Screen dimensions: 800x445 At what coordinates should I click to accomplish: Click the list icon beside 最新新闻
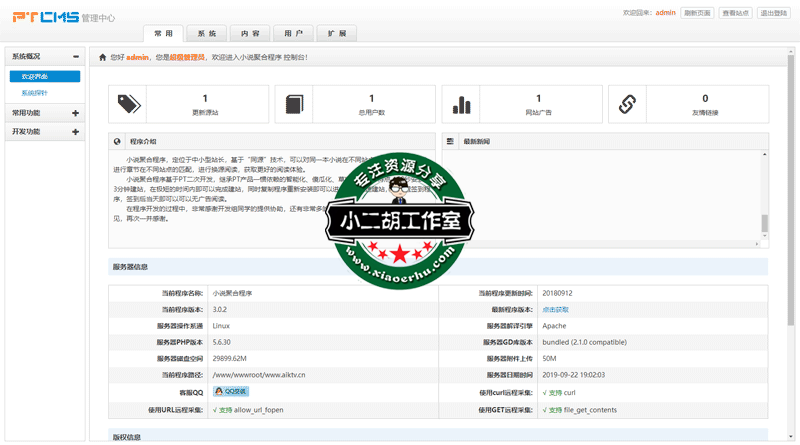(450, 142)
